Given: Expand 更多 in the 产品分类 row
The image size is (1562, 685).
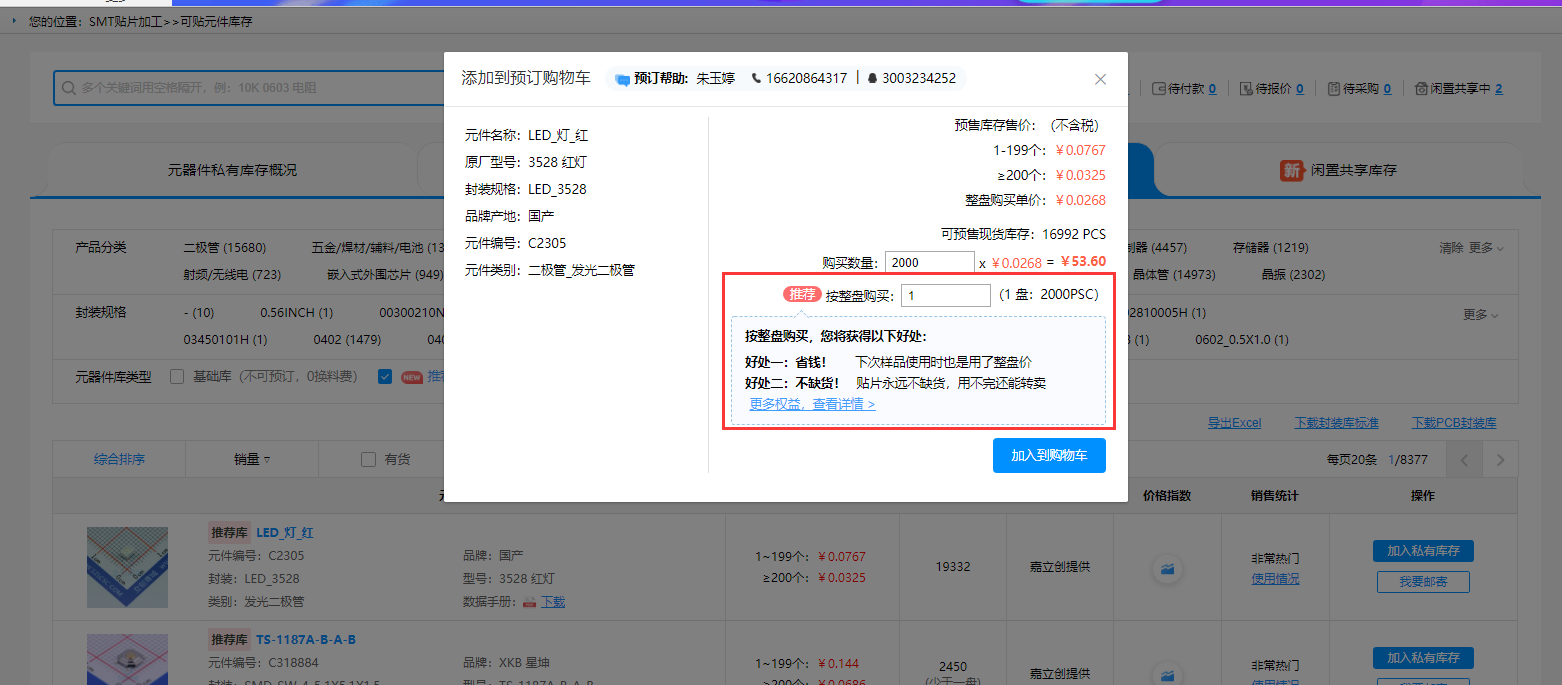Looking at the screenshot, I should (x=1486, y=248).
